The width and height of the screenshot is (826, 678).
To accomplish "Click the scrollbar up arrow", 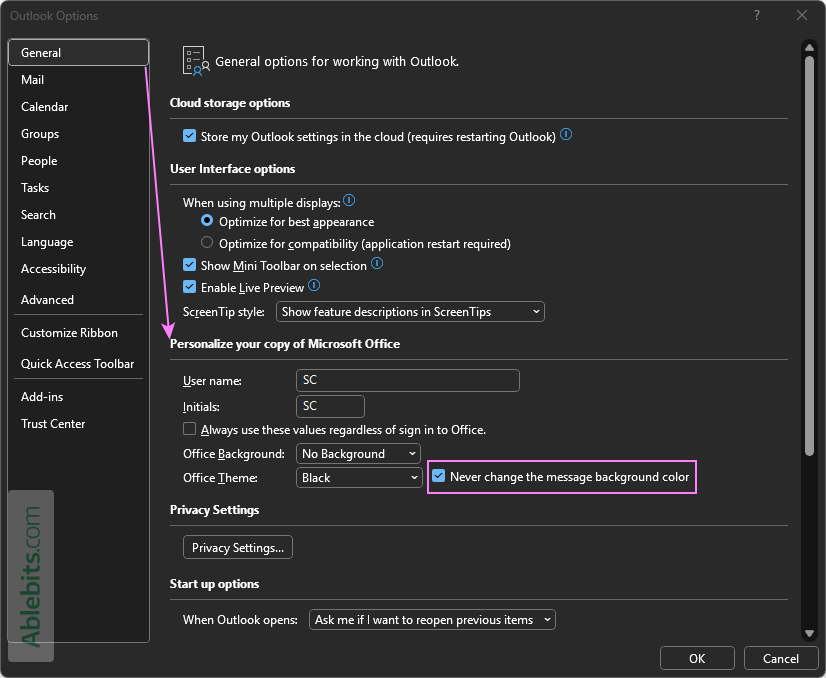I will pyautogui.click(x=809, y=47).
